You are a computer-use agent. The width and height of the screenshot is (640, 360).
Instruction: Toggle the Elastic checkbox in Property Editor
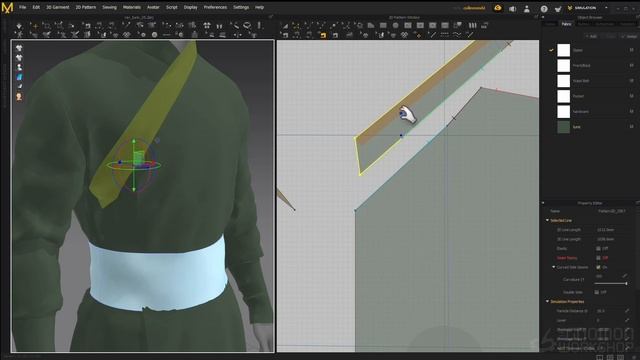point(598,249)
